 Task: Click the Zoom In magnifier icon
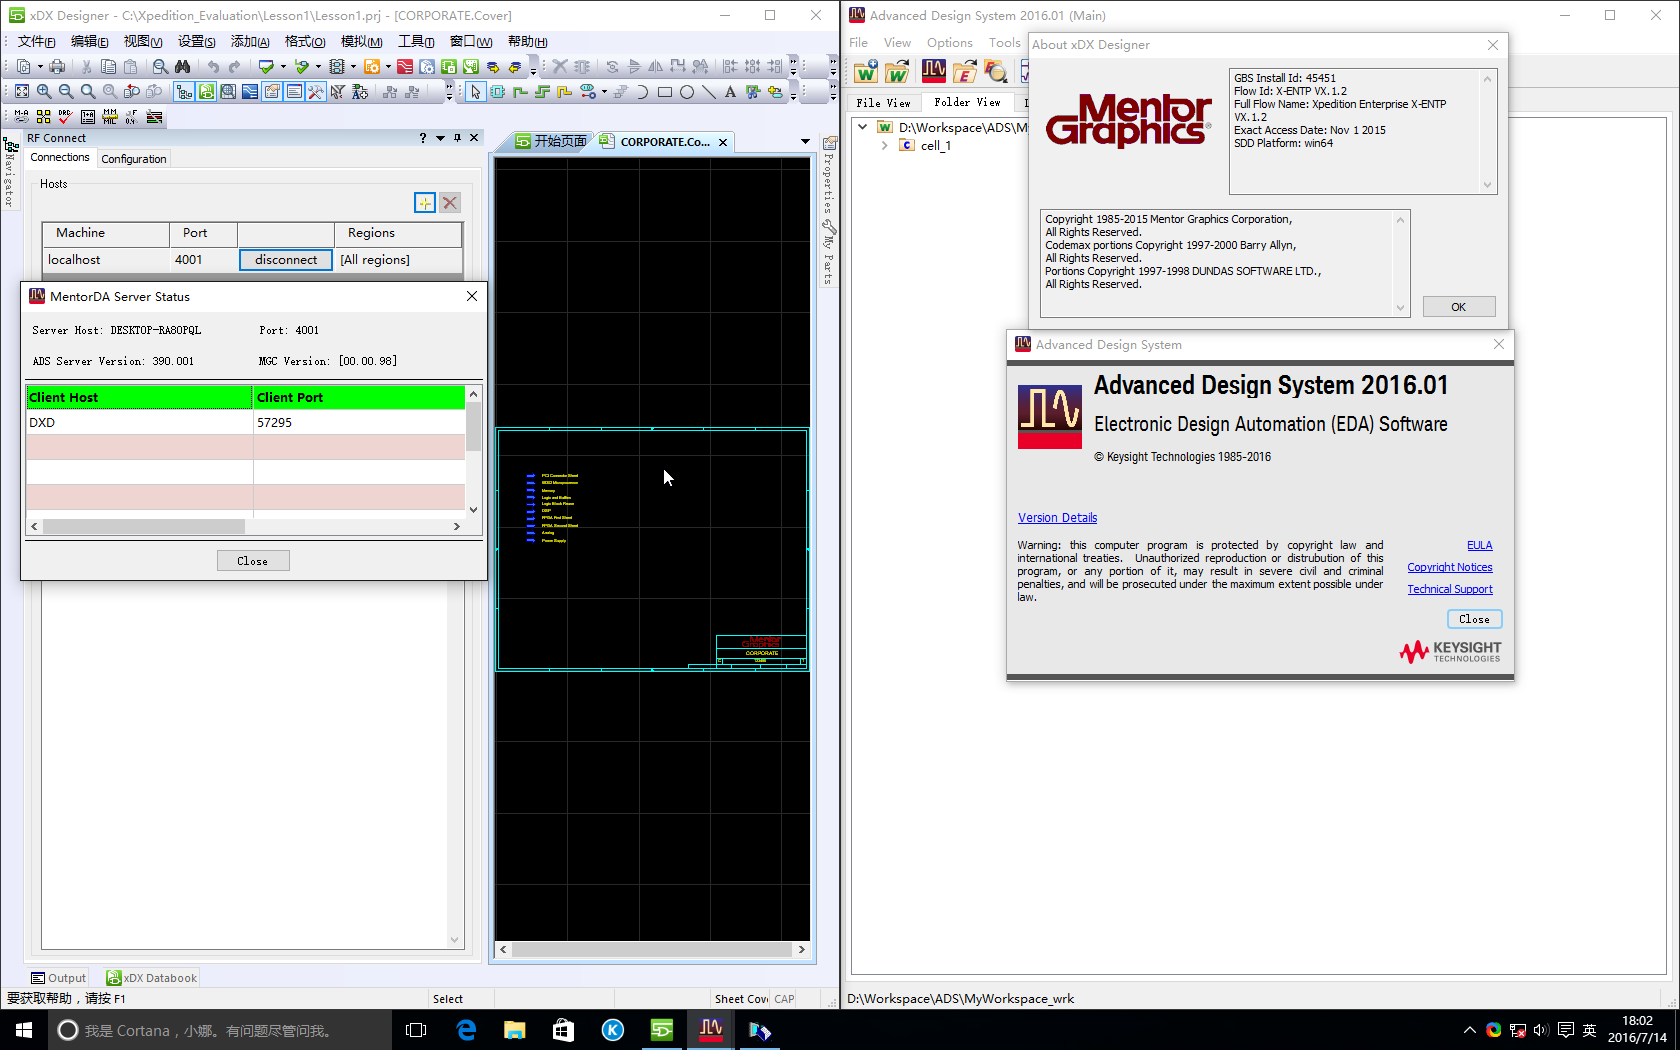point(44,92)
